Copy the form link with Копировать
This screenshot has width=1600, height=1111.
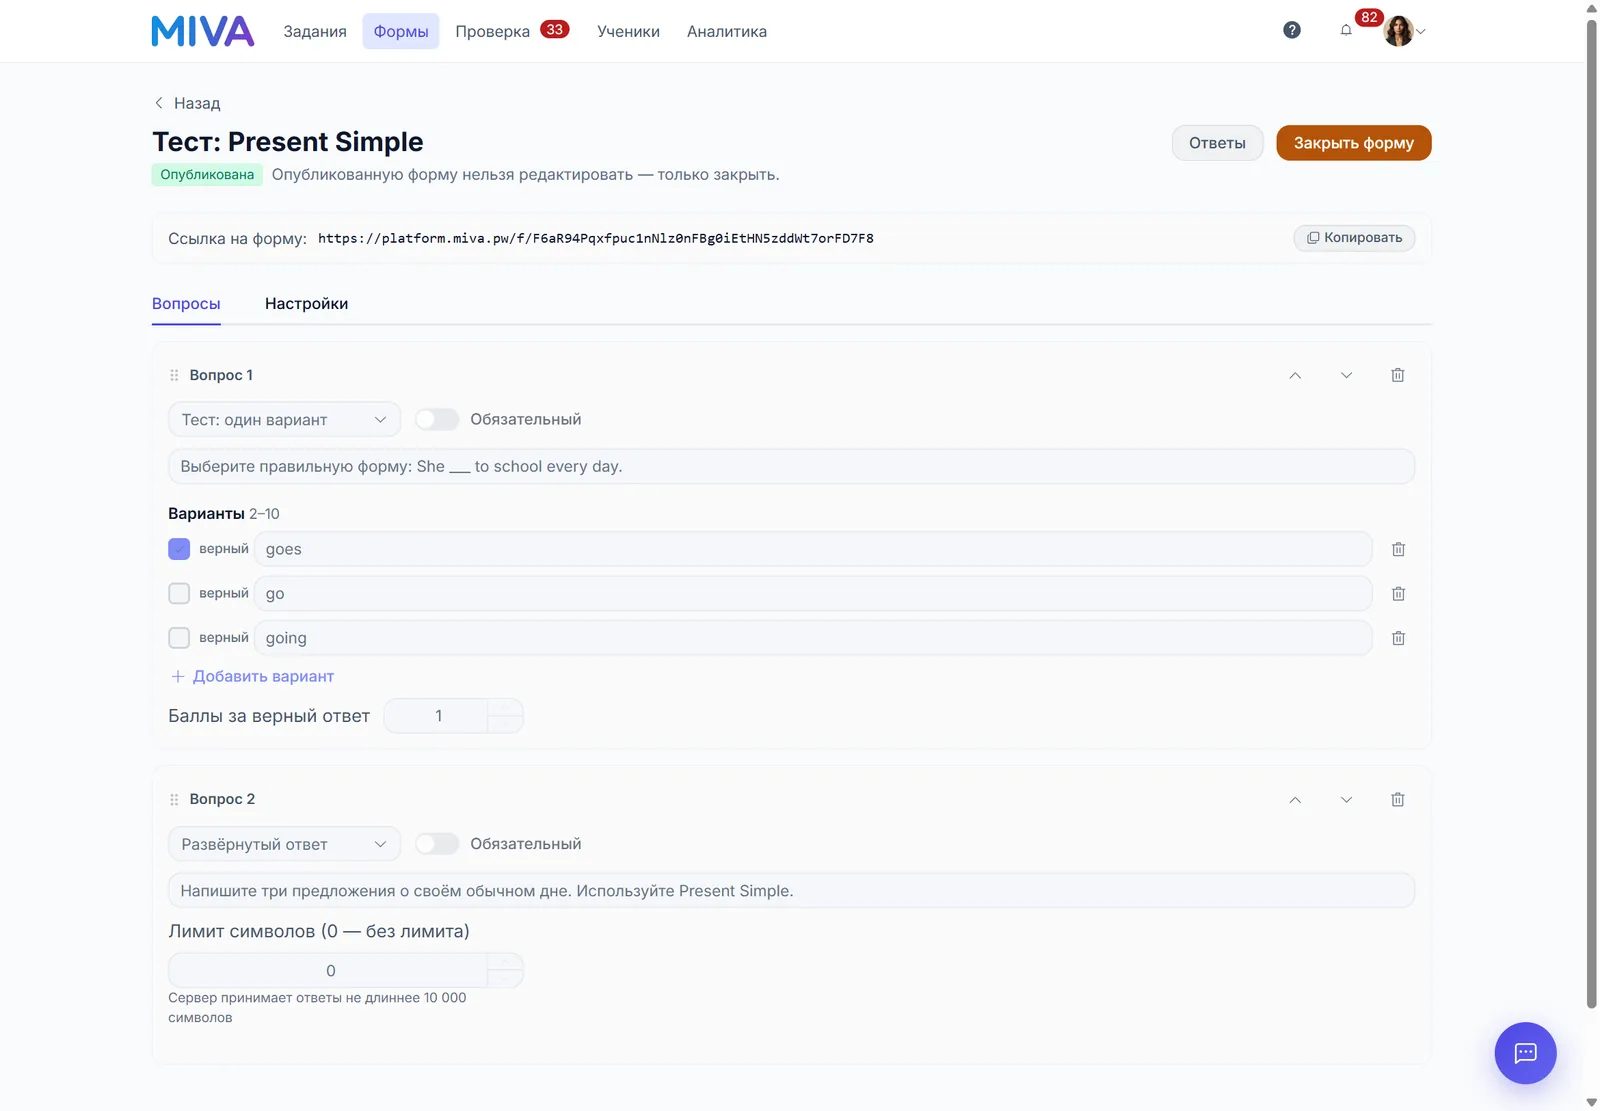[x=1354, y=237]
